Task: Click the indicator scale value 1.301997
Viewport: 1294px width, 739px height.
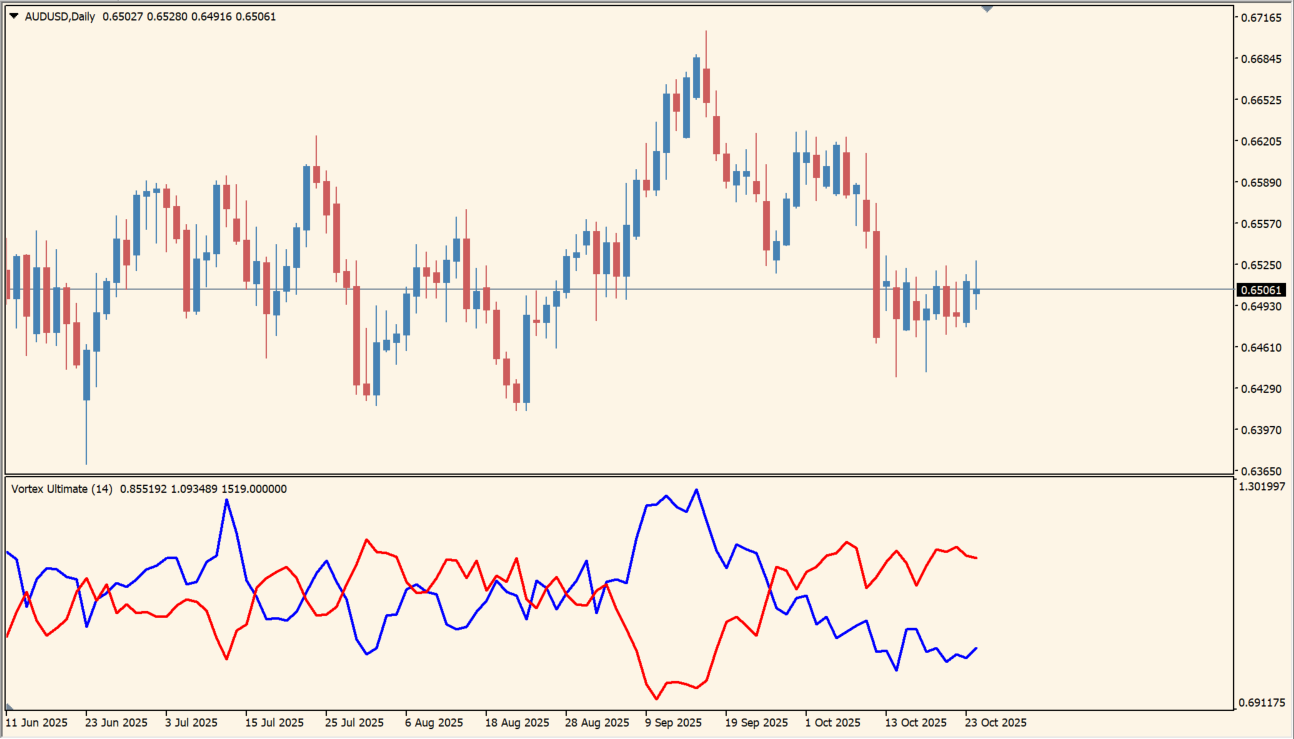Action: (x=1263, y=487)
